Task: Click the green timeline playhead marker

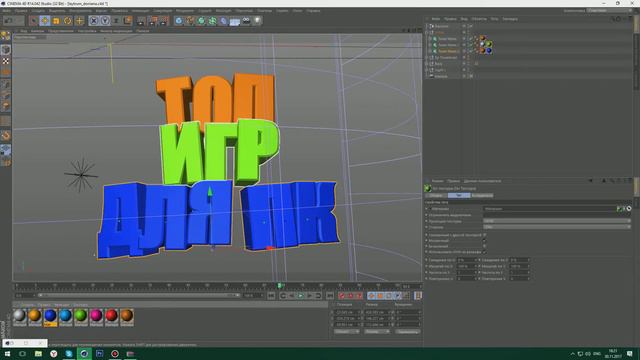Action: coord(280,286)
